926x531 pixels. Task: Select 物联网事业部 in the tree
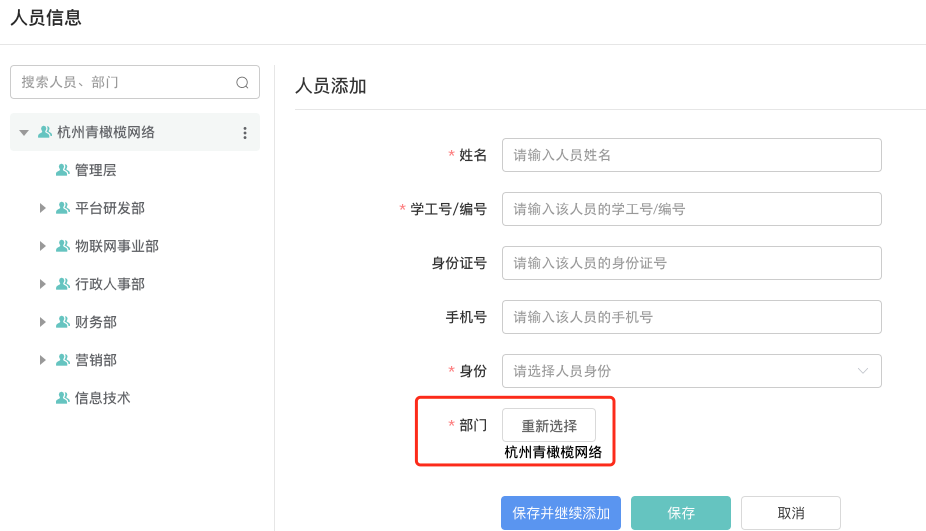(x=117, y=246)
